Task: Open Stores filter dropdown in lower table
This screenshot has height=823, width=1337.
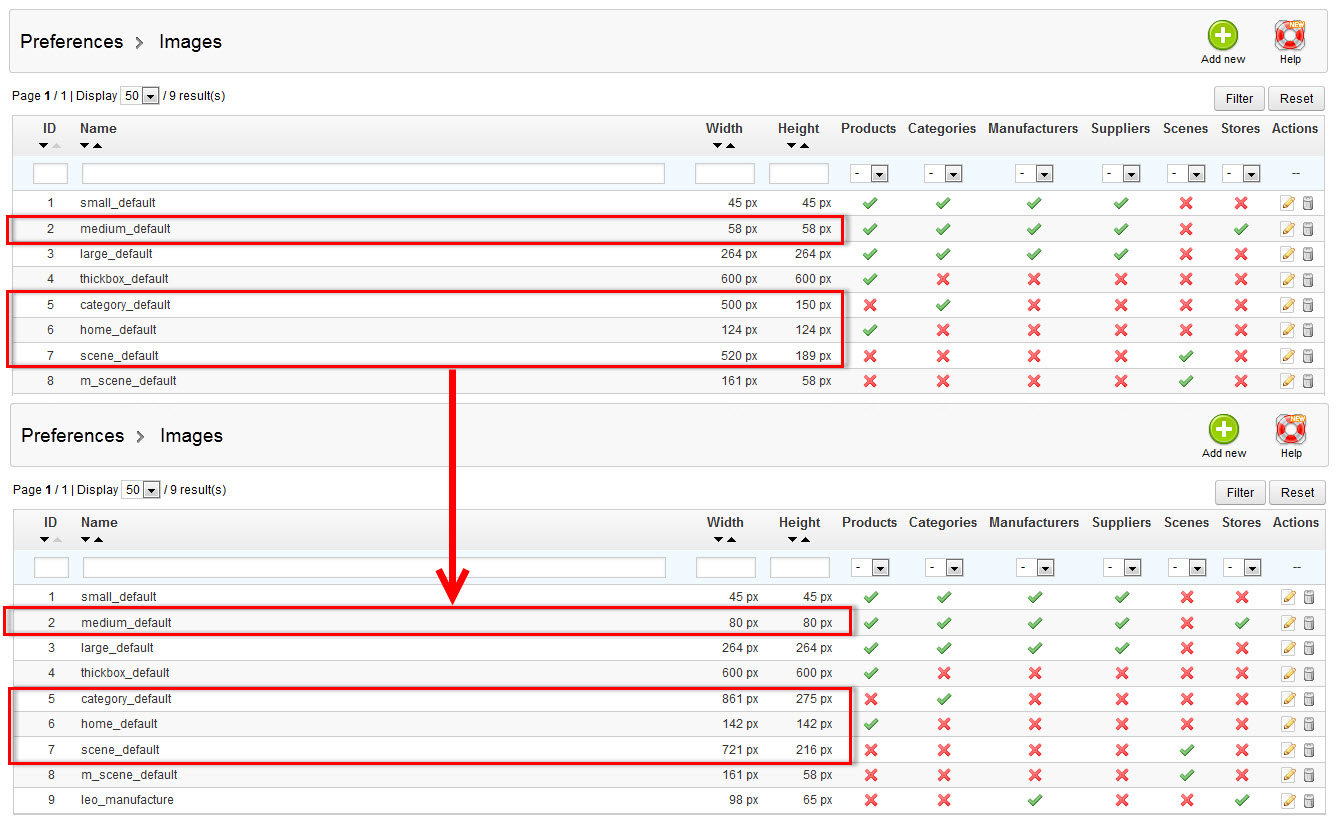Action: (x=1242, y=568)
